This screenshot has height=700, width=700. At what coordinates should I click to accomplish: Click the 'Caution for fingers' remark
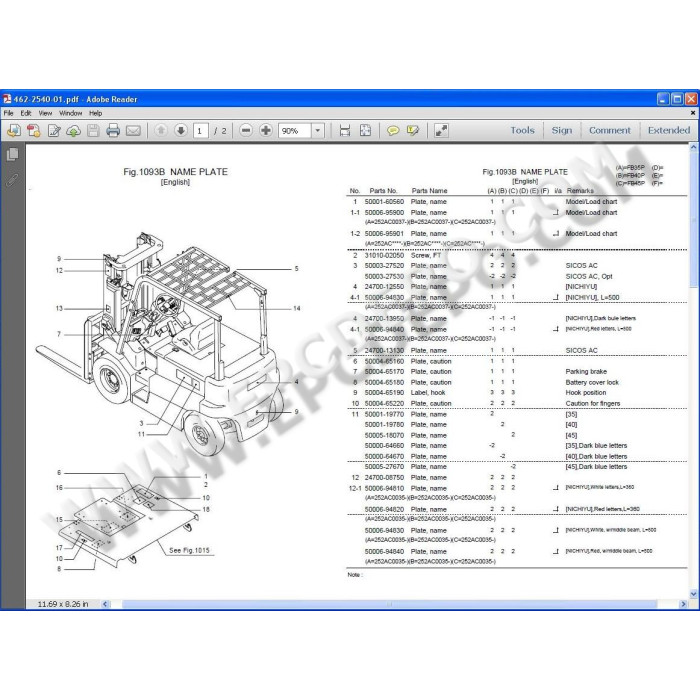coord(592,403)
